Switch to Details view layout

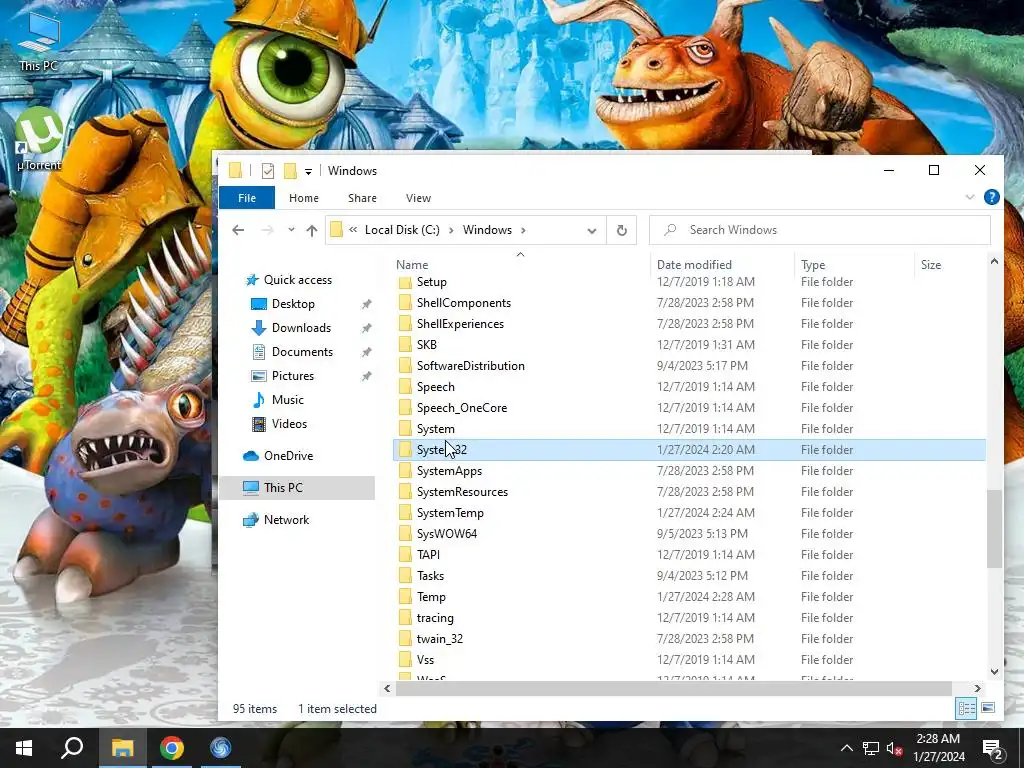coord(967,709)
